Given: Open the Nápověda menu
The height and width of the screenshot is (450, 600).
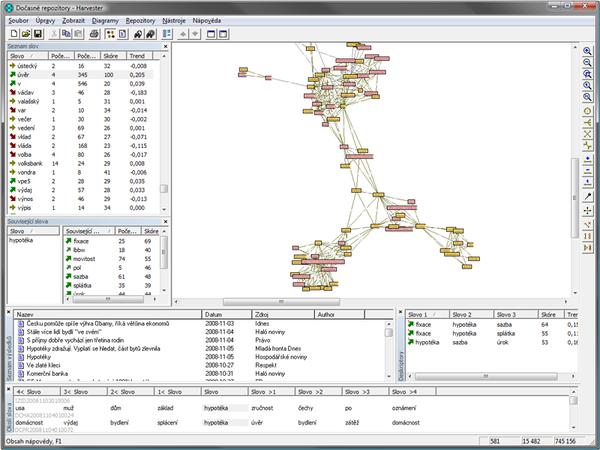Looking at the screenshot, I should [x=207, y=21].
